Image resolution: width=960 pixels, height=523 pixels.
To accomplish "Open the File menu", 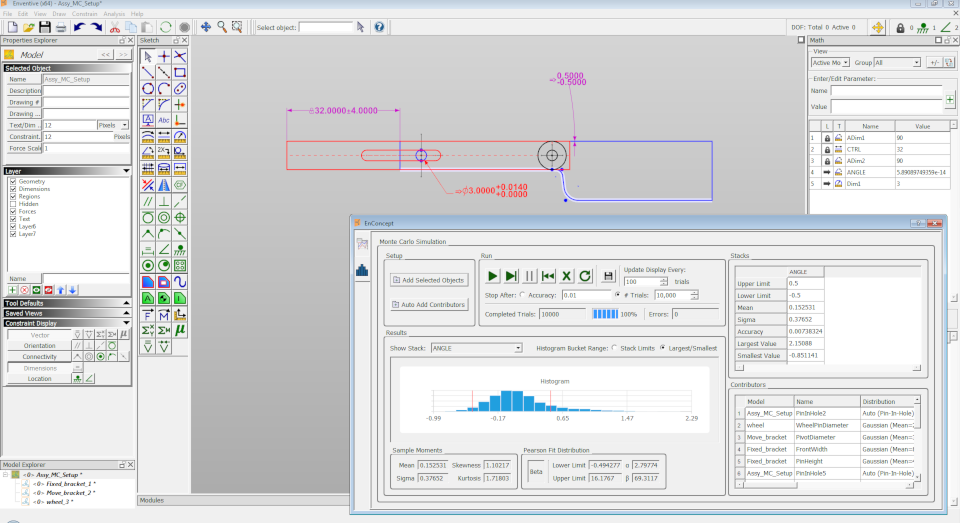I will click(x=7, y=13).
